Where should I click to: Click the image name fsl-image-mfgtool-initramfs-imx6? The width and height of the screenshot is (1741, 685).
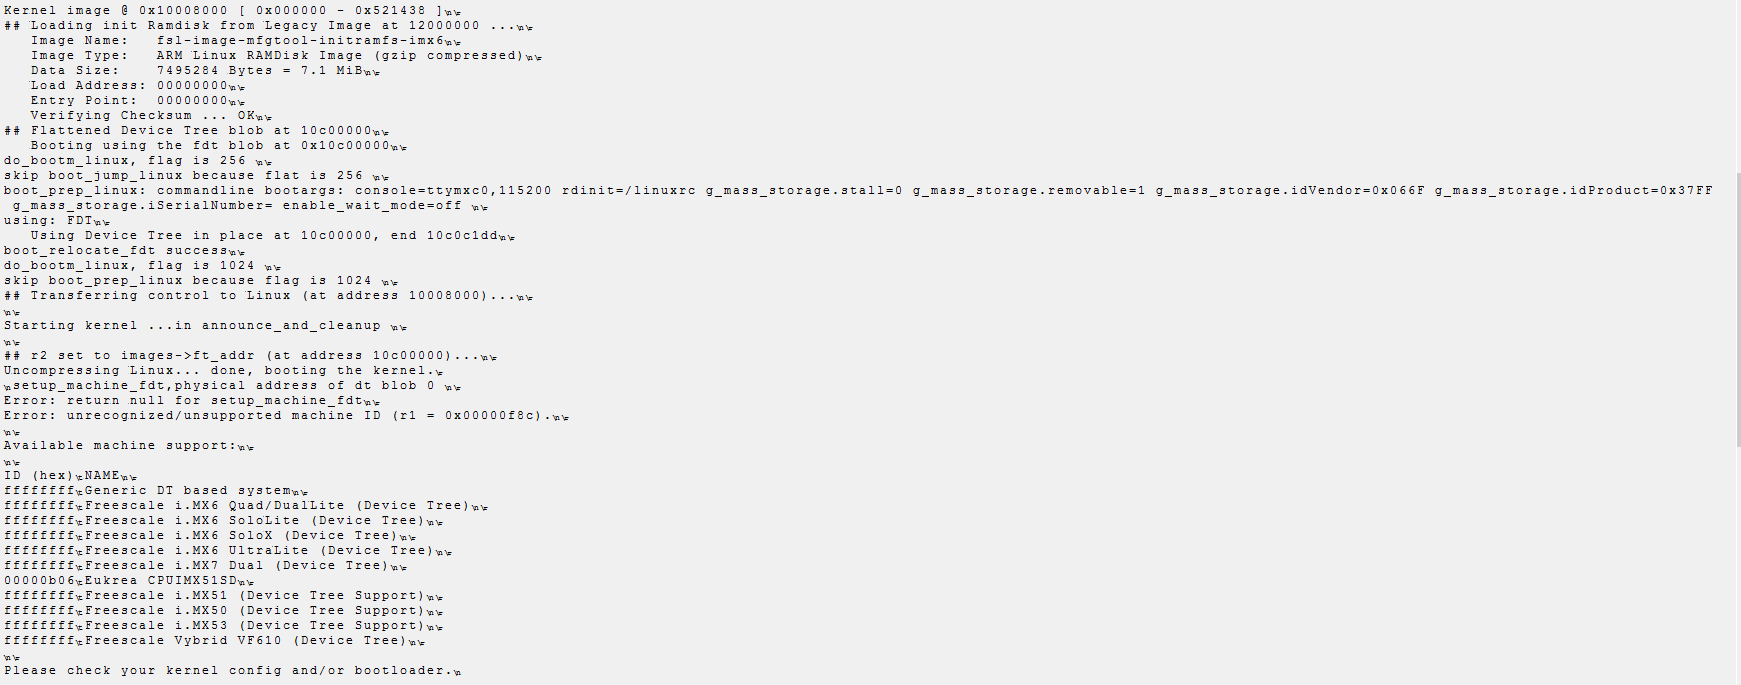pyautogui.click(x=300, y=41)
